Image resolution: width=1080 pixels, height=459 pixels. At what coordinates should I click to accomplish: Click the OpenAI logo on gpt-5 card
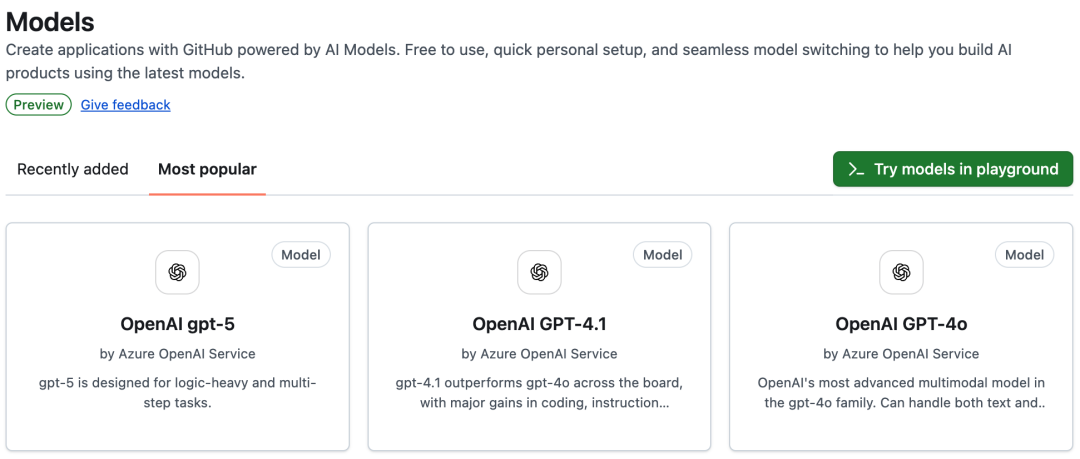click(x=177, y=272)
